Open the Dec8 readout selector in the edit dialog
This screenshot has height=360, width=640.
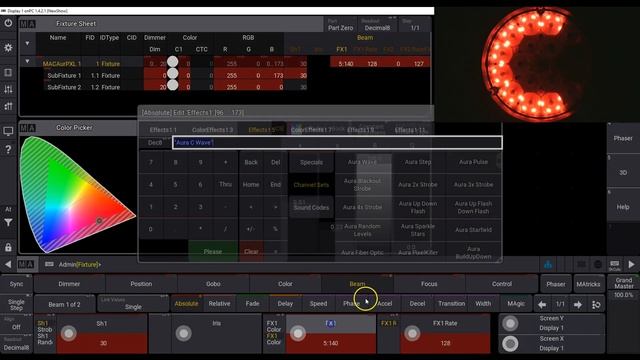[x=155, y=143]
